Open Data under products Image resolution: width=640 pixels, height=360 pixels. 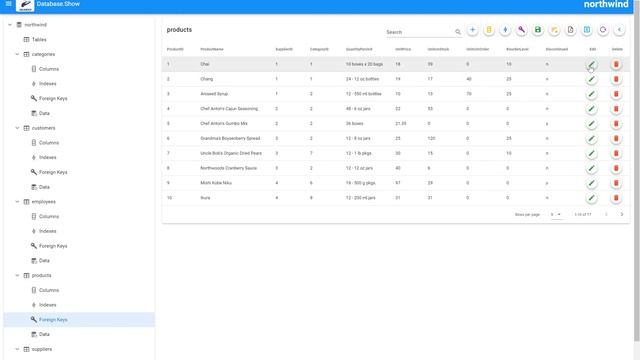(44, 334)
